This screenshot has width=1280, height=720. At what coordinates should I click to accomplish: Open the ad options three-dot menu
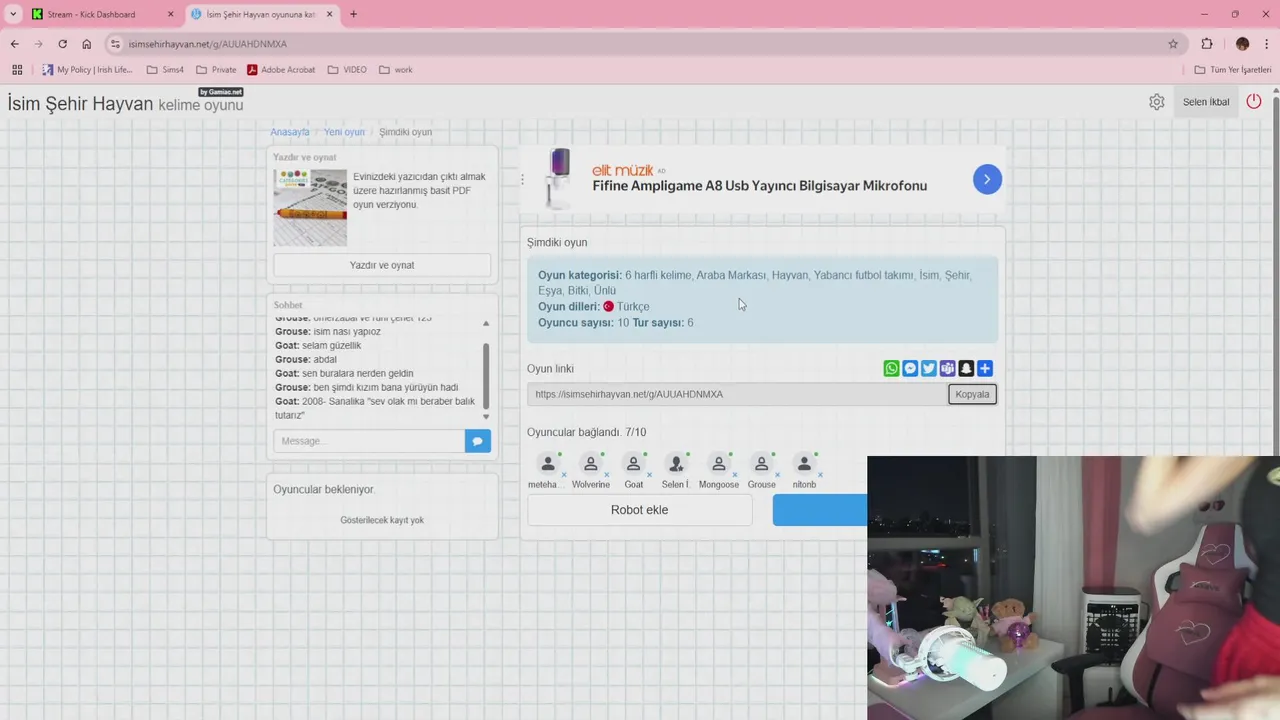[522, 179]
